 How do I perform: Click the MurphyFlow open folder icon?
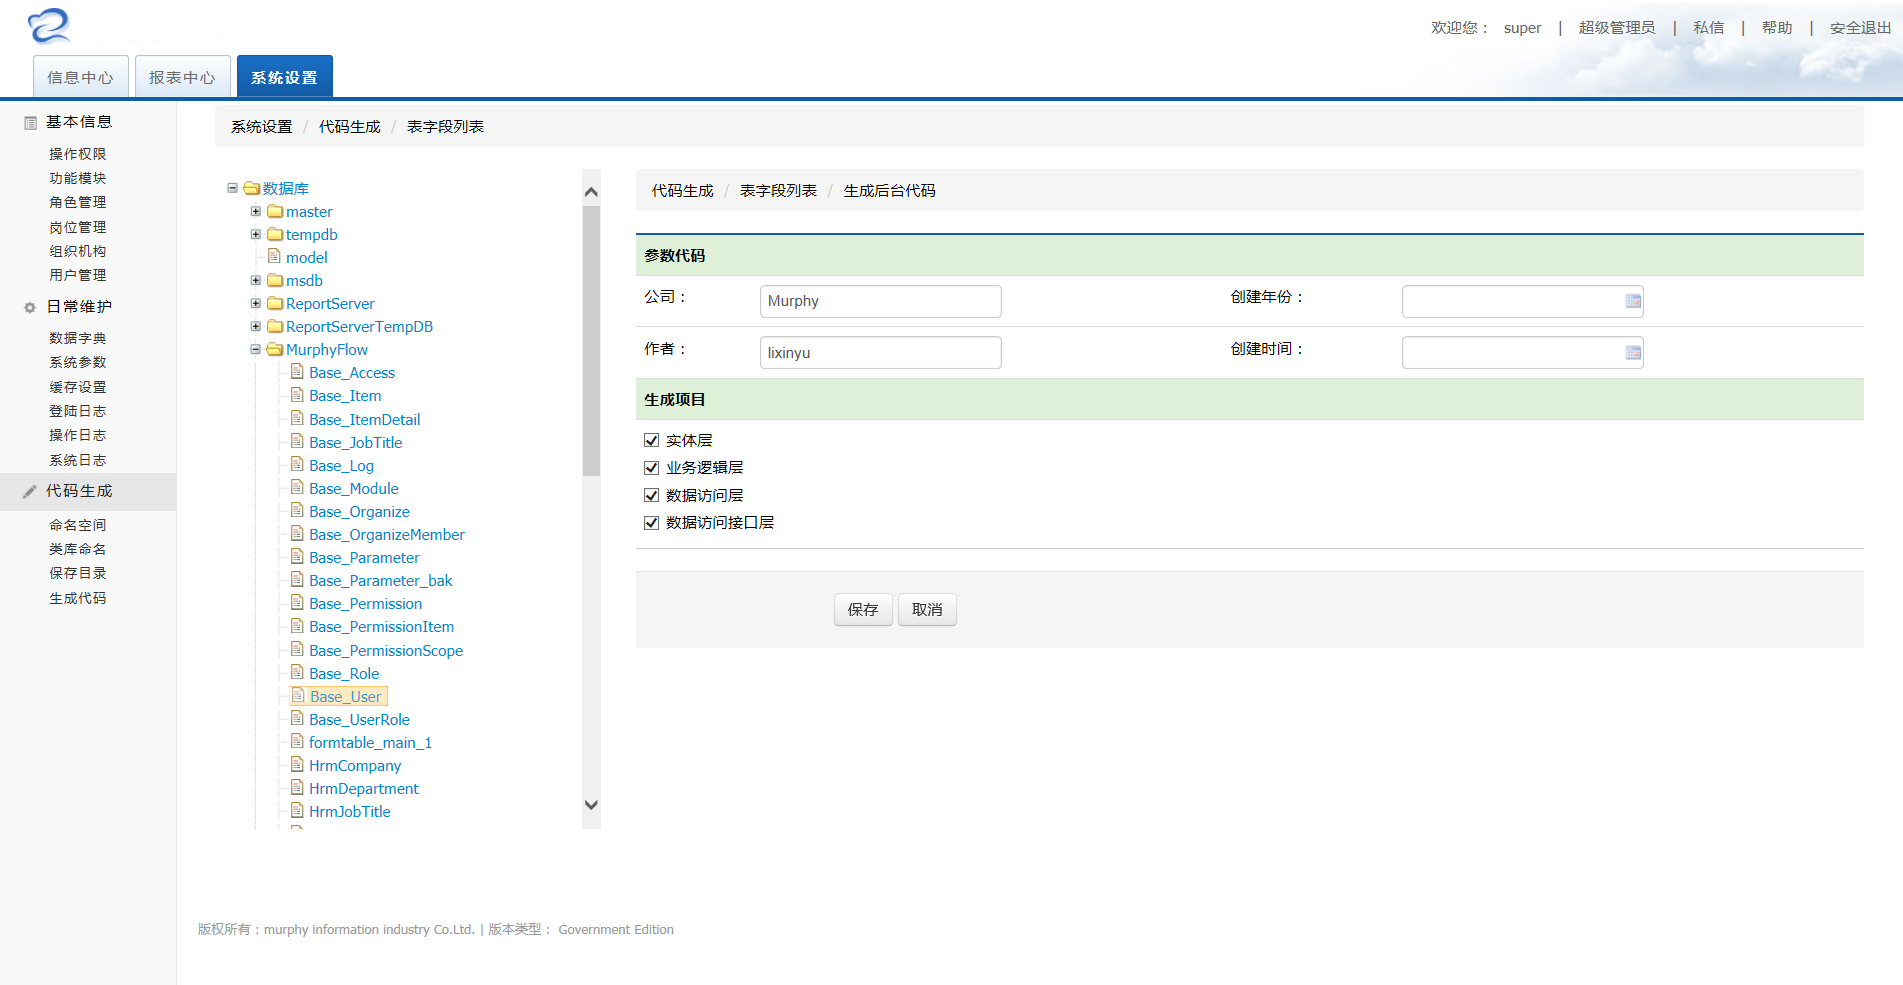pos(275,349)
